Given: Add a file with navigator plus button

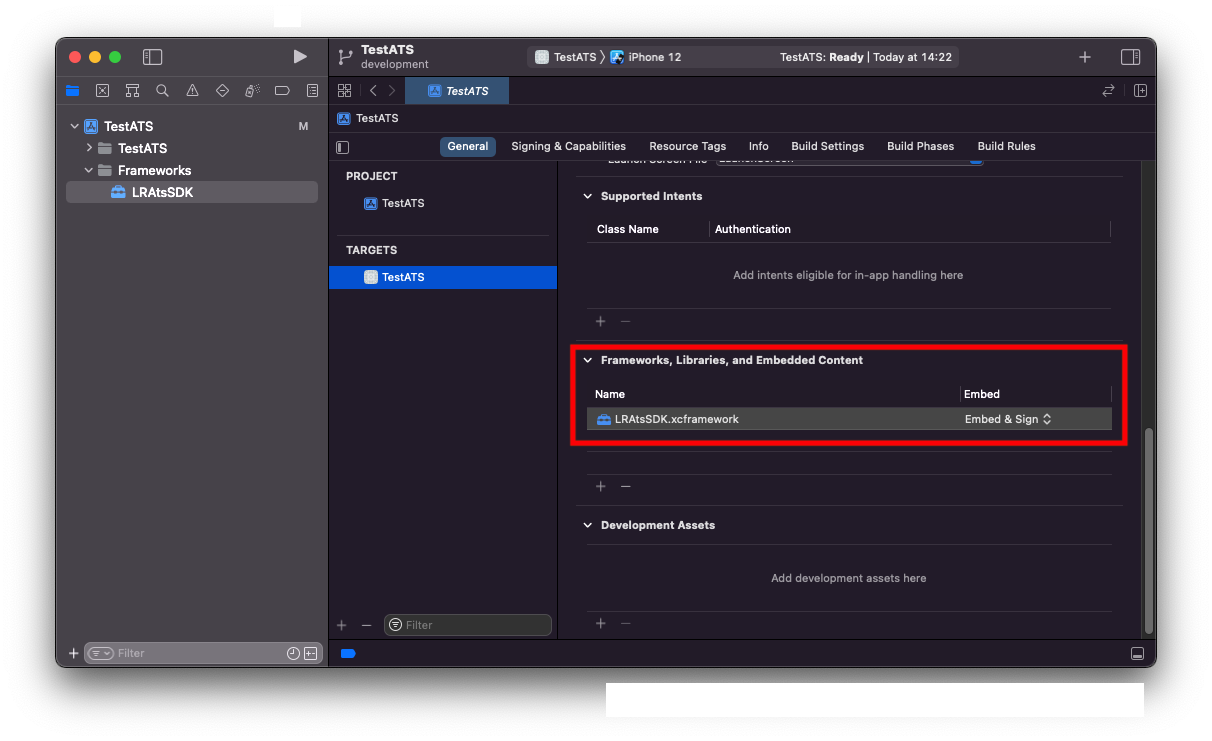Looking at the screenshot, I should pos(73,653).
